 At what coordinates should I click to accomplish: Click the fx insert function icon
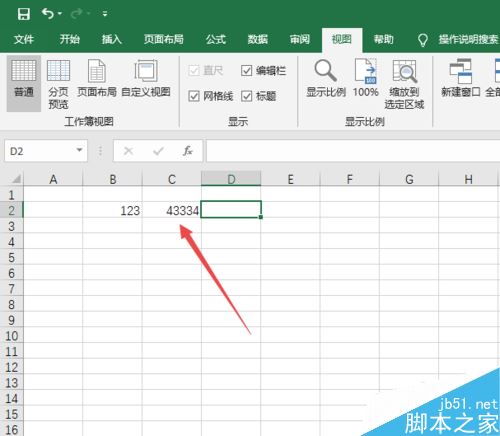click(x=188, y=151)
